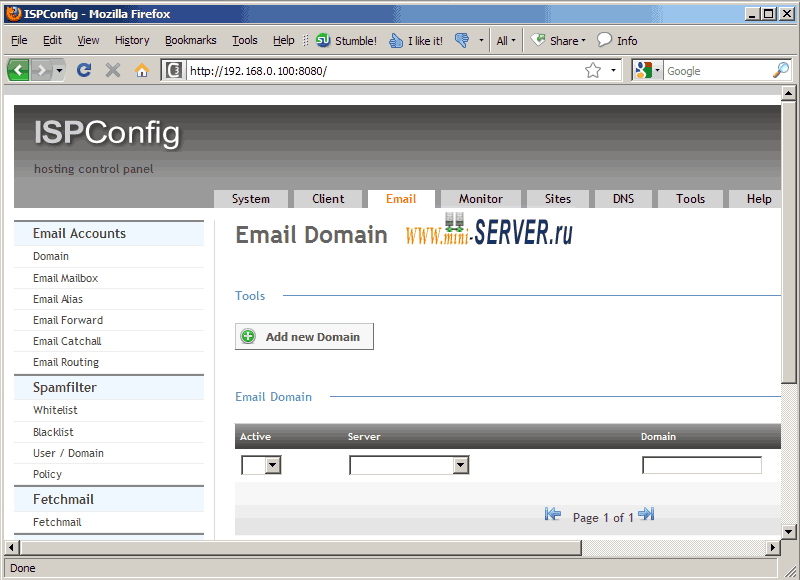Open Email Routing in sidebar

point(66,362)
